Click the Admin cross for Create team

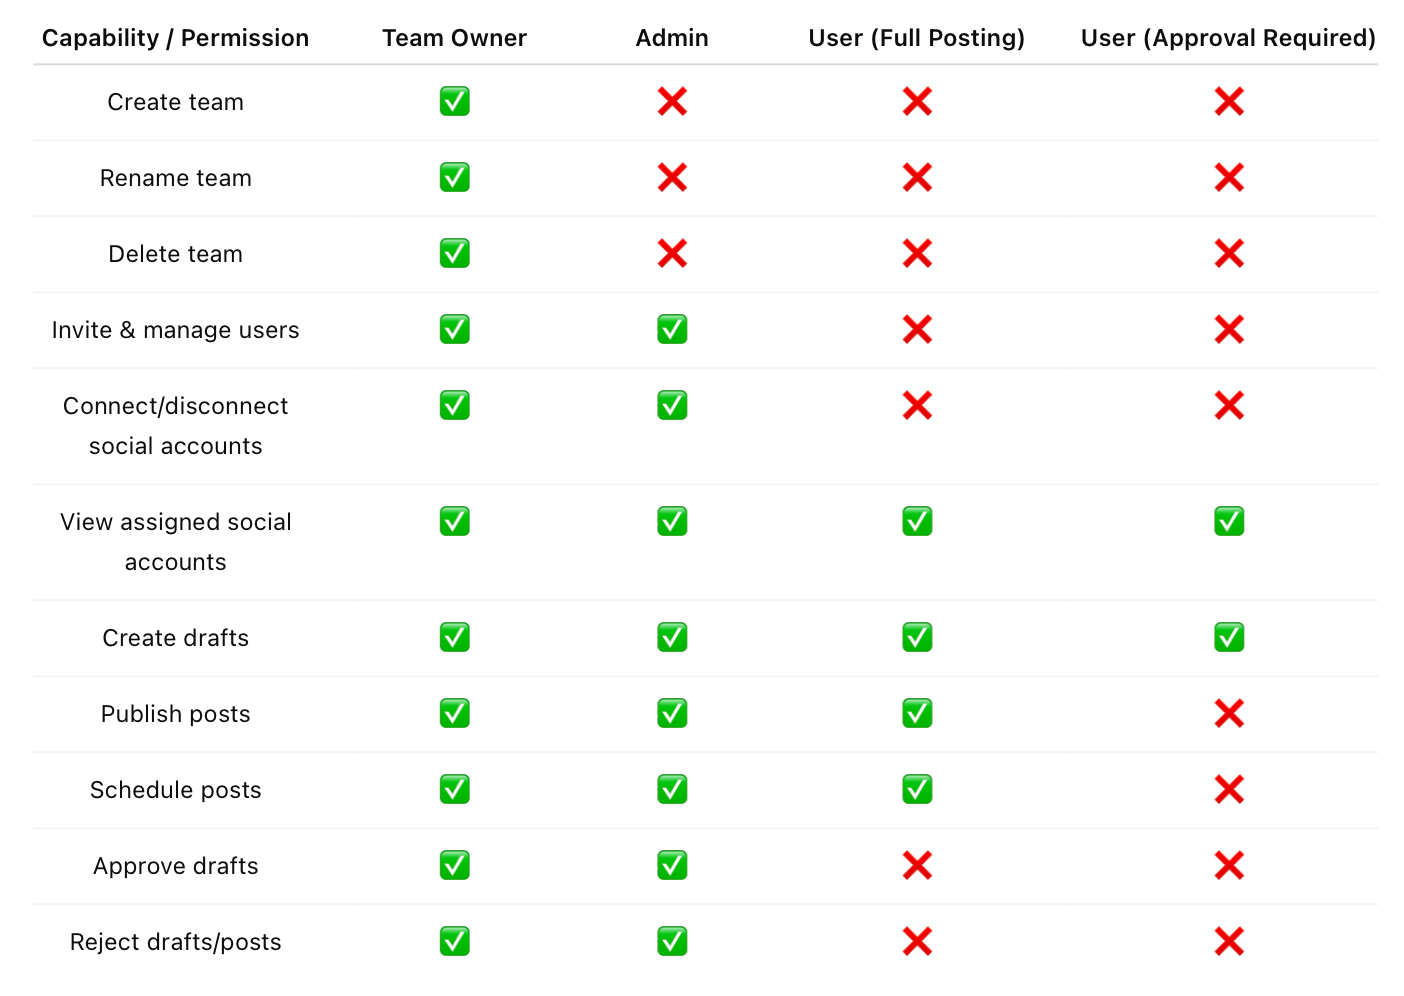point(672,102)
